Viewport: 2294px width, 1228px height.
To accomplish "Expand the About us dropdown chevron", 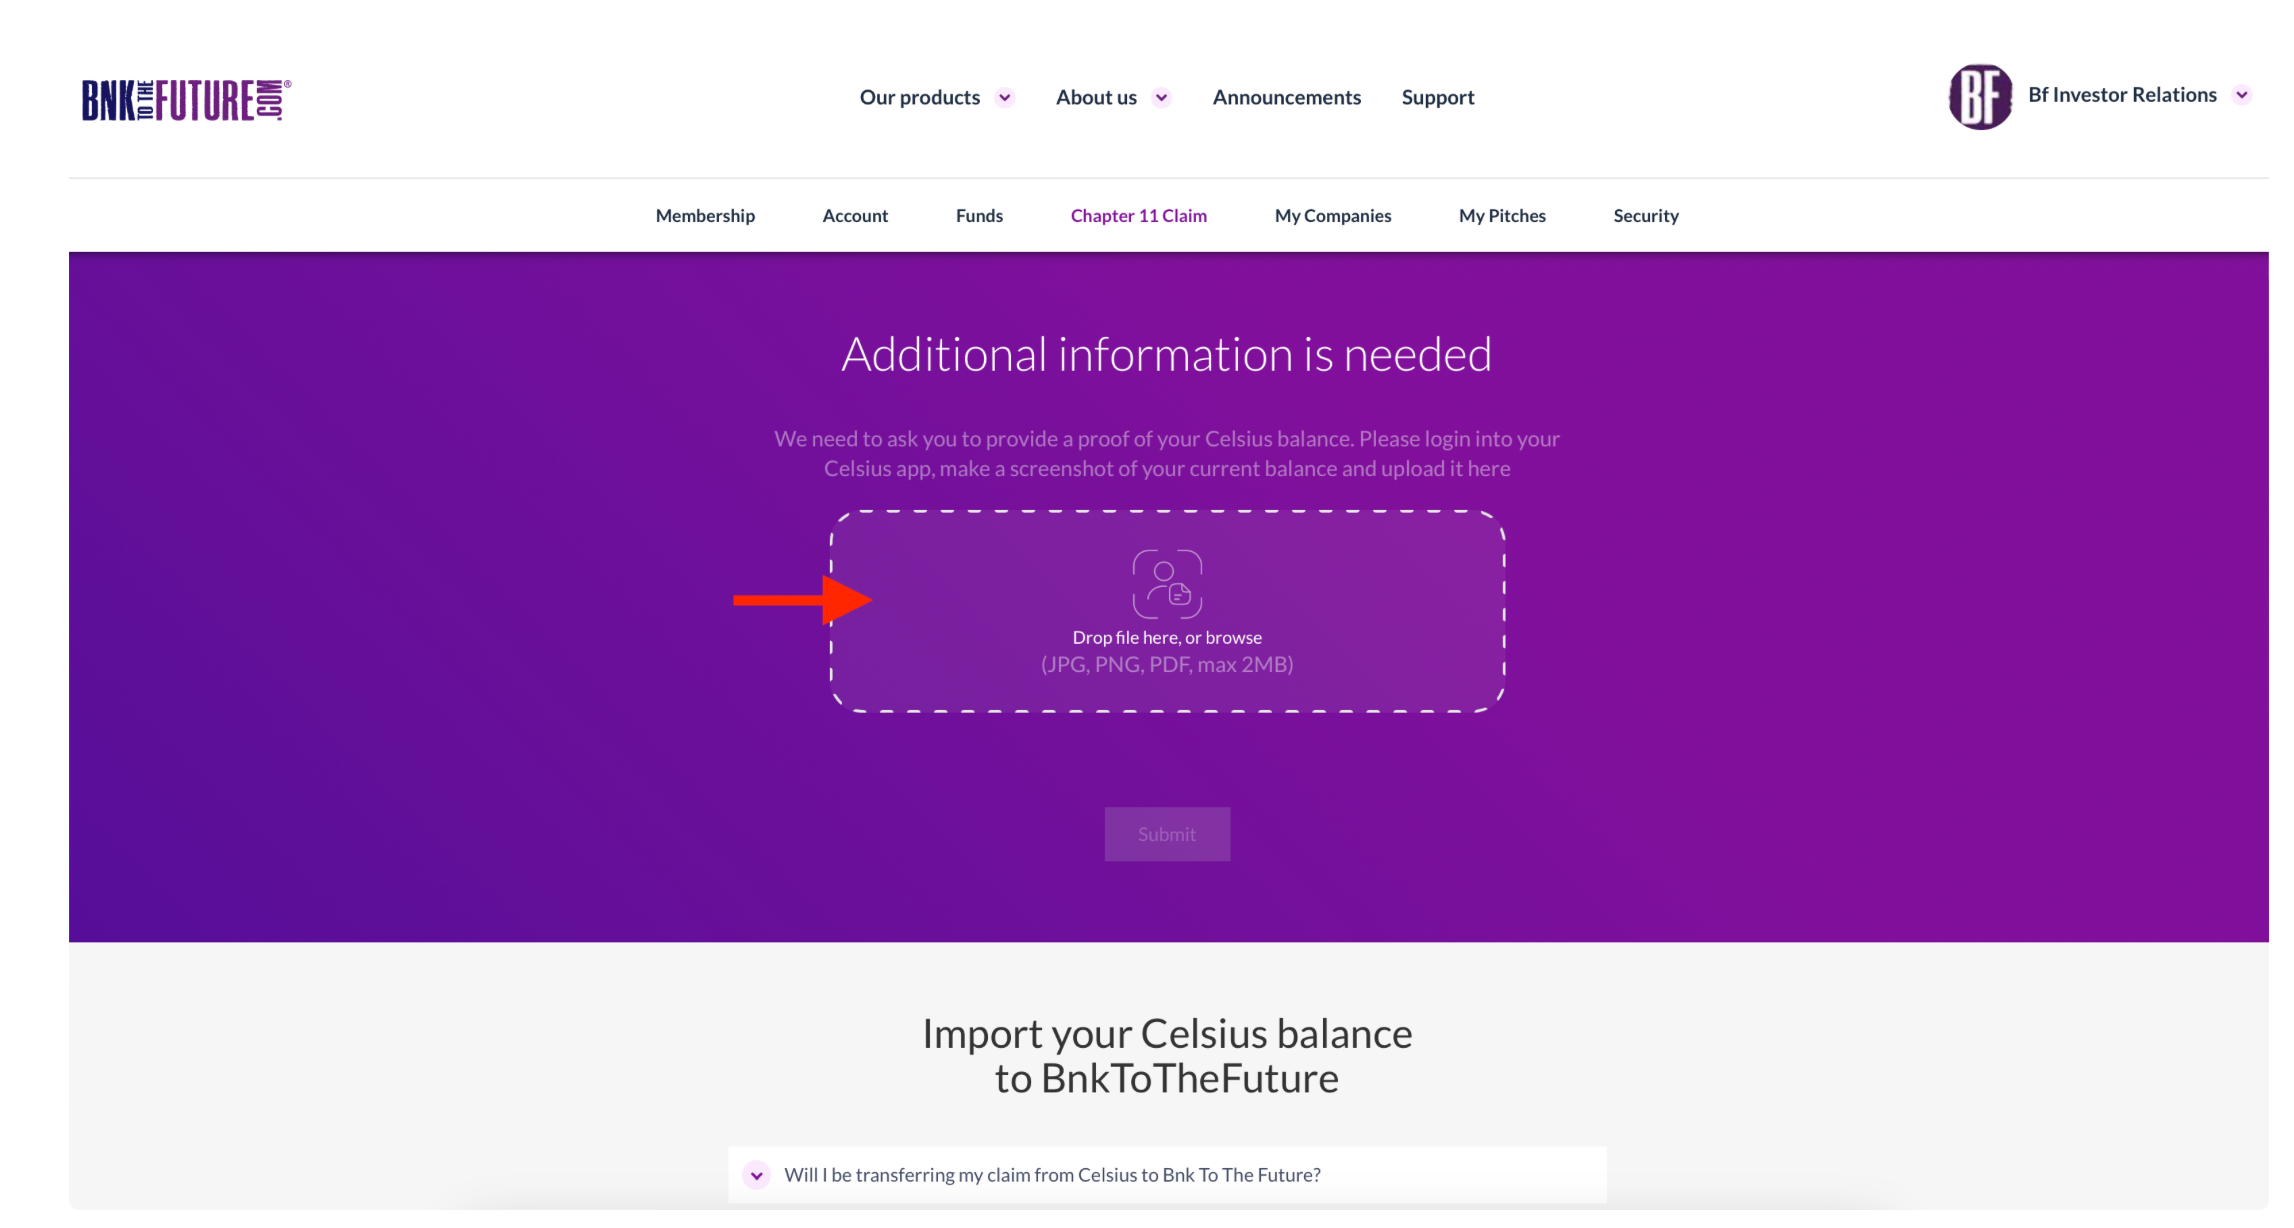I will (1161, 98).
